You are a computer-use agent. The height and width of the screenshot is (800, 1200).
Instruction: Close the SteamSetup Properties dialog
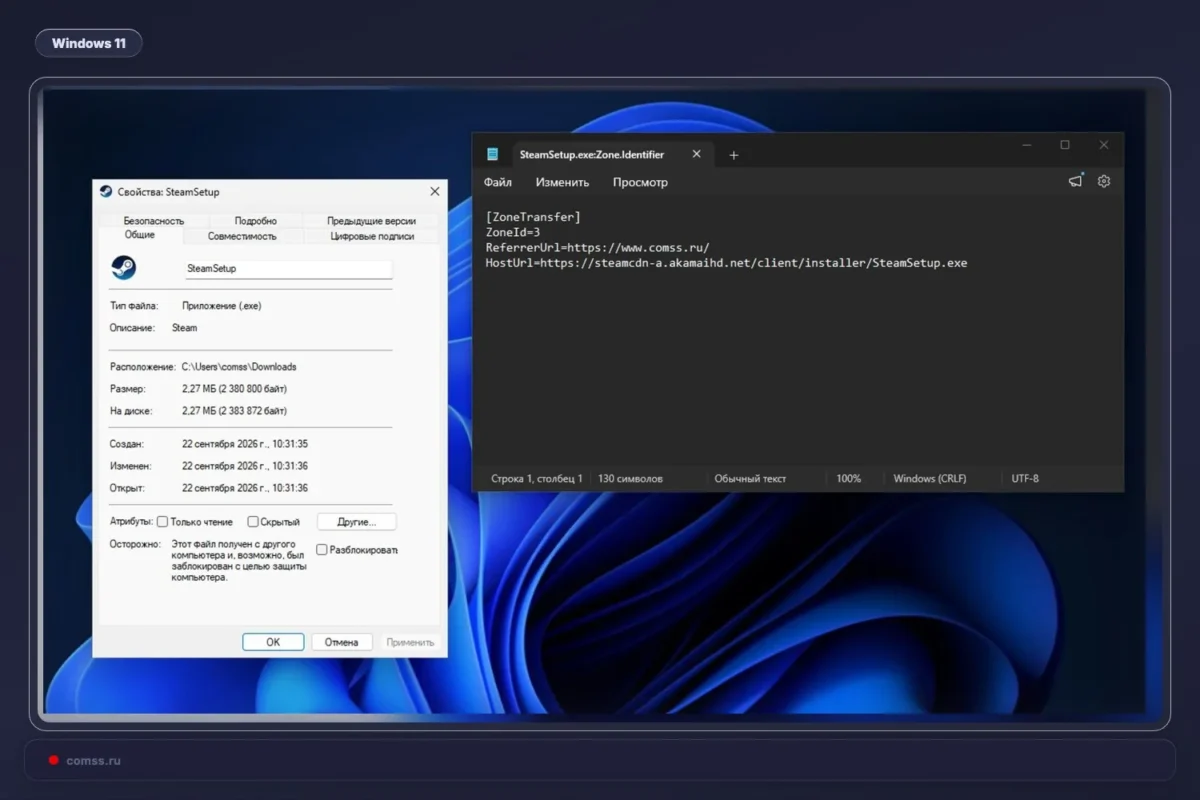coord(434,191)
